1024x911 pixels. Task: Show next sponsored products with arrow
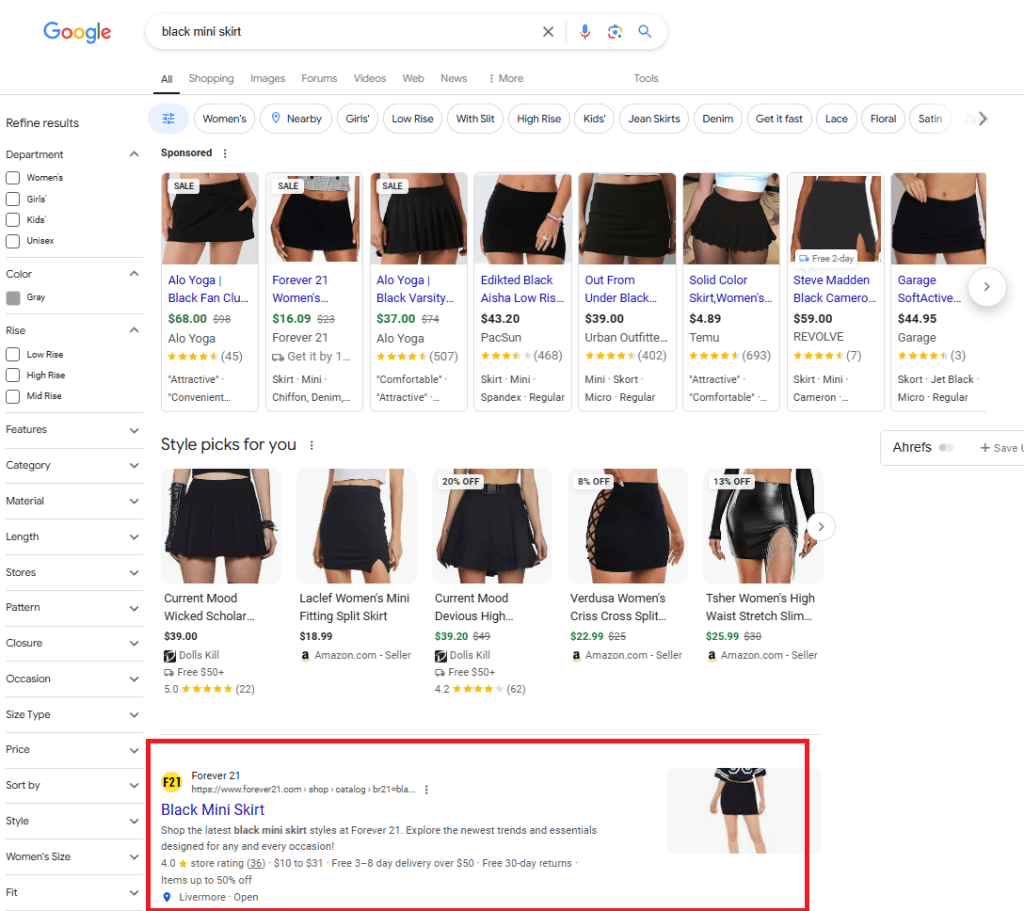(986, 287)
